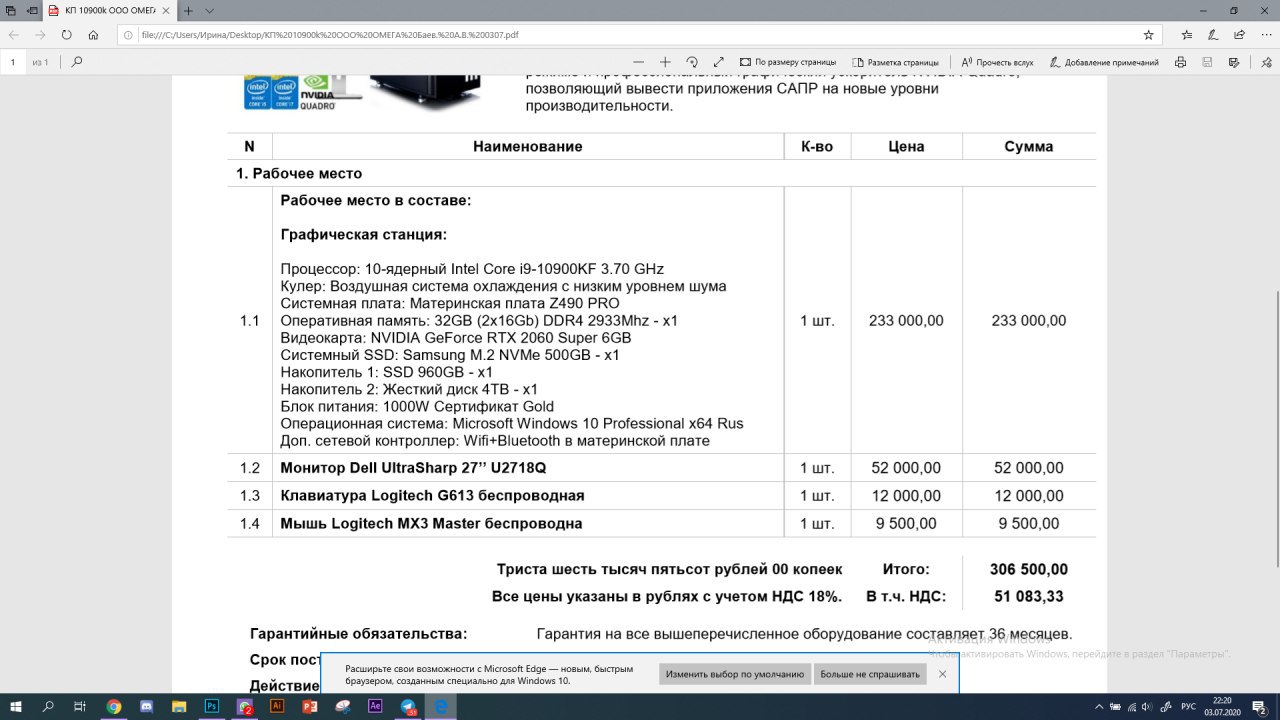The image size is (1280, 720).
Task: Click 'Графическая станция:' heading text
Action: point(364,234)
